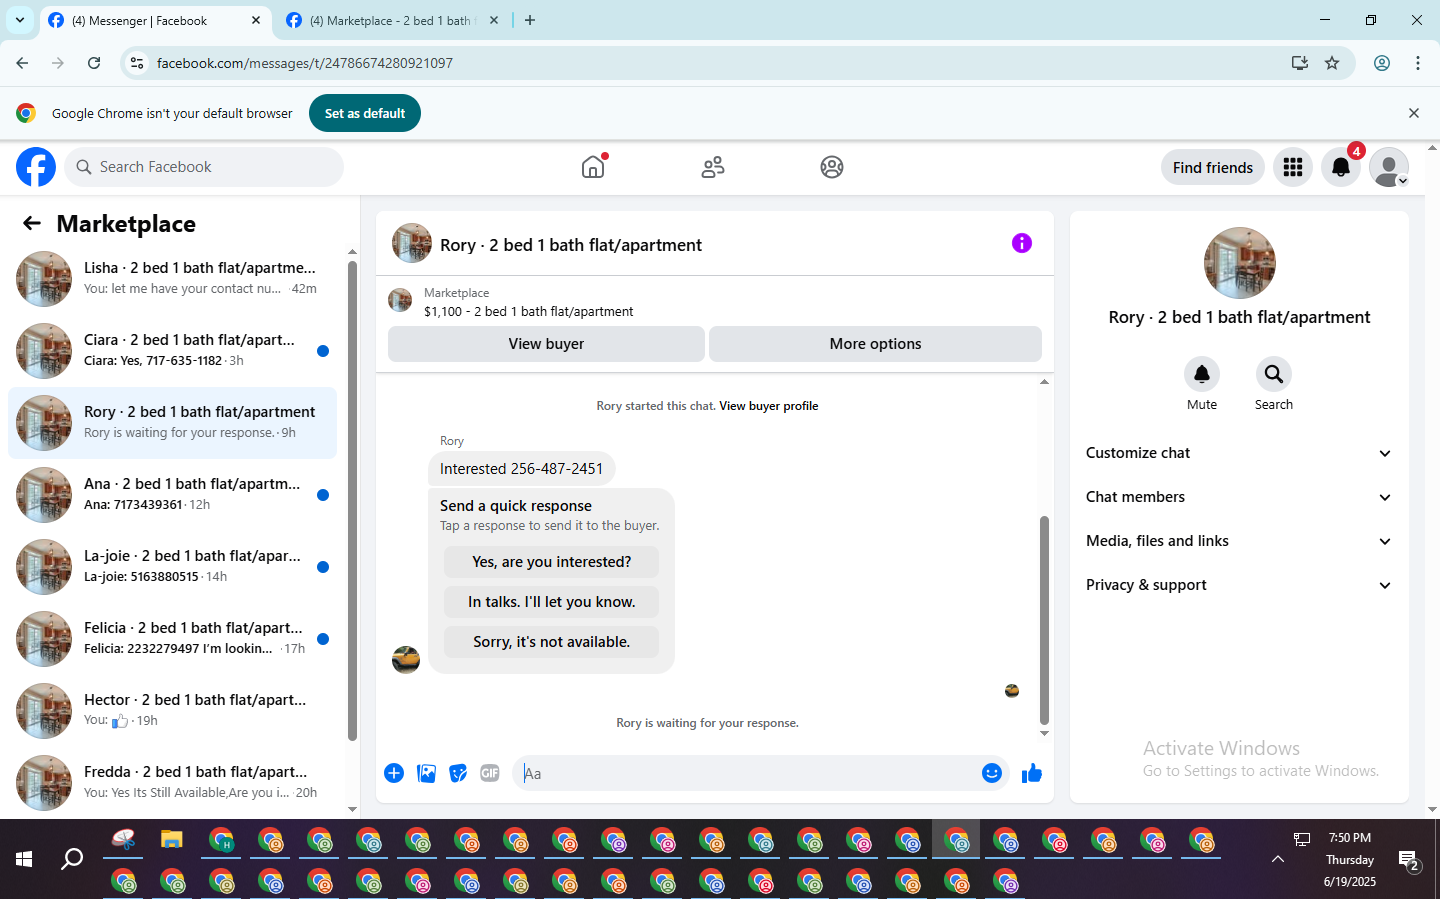The width and height of the screenshot is (1440, 899).
Task: View site information icon in address bar
Action: tap(138, 63)
